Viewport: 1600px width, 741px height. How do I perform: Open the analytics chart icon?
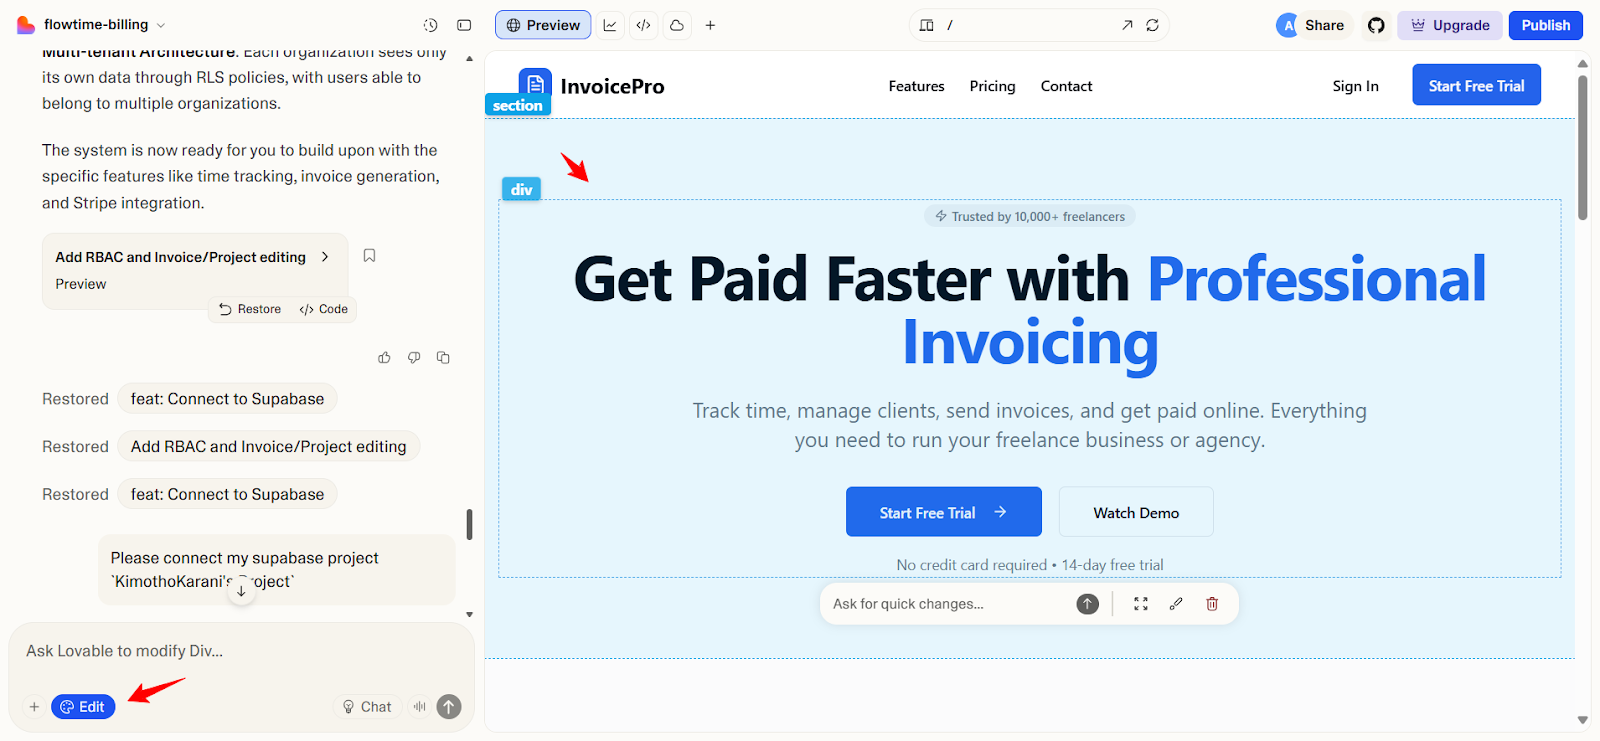click(x=610, y=25)
